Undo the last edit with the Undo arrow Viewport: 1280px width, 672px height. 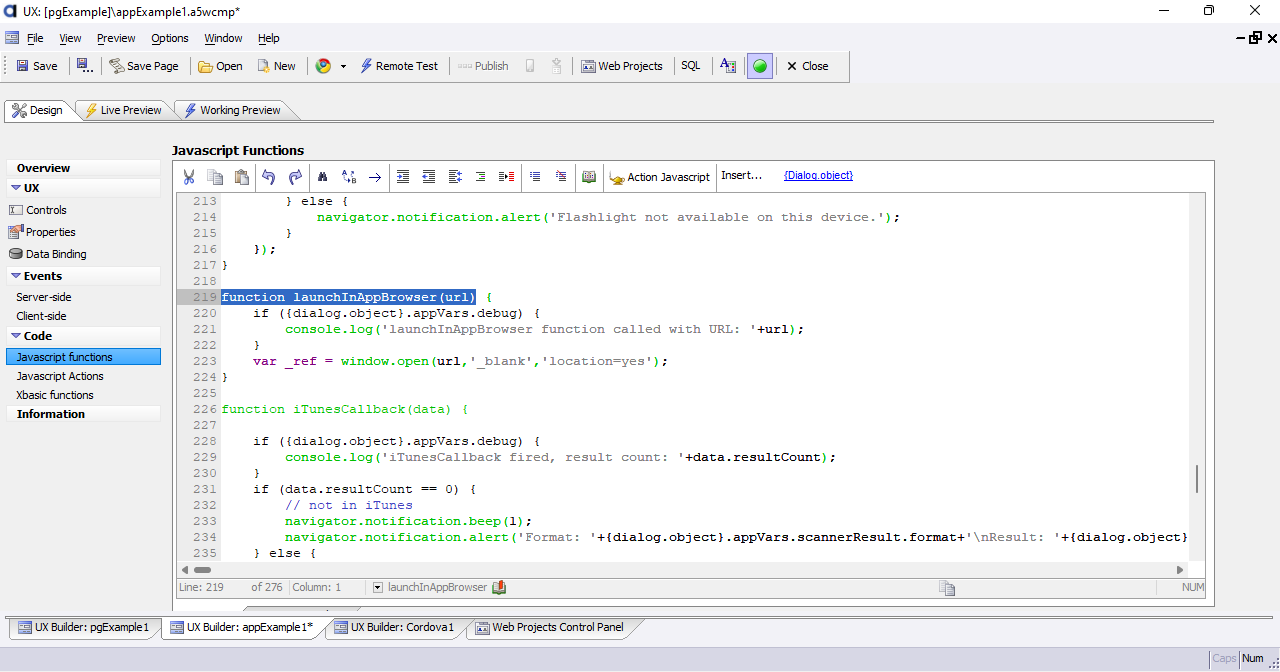[x=268, y=177]
